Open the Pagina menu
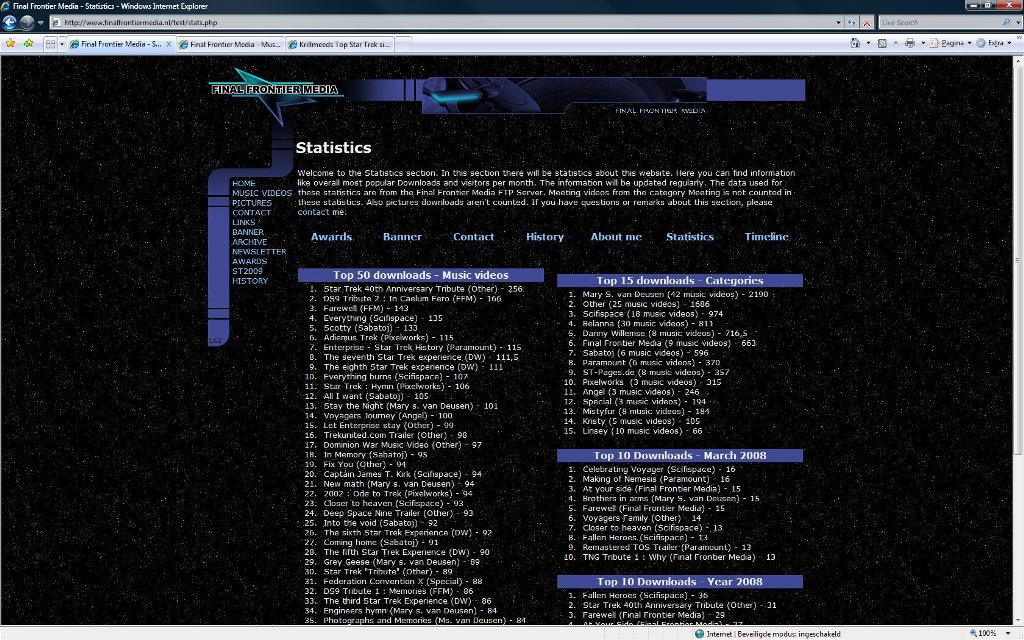The width and height of the screenshot is (1024, 640). (950, 43)
